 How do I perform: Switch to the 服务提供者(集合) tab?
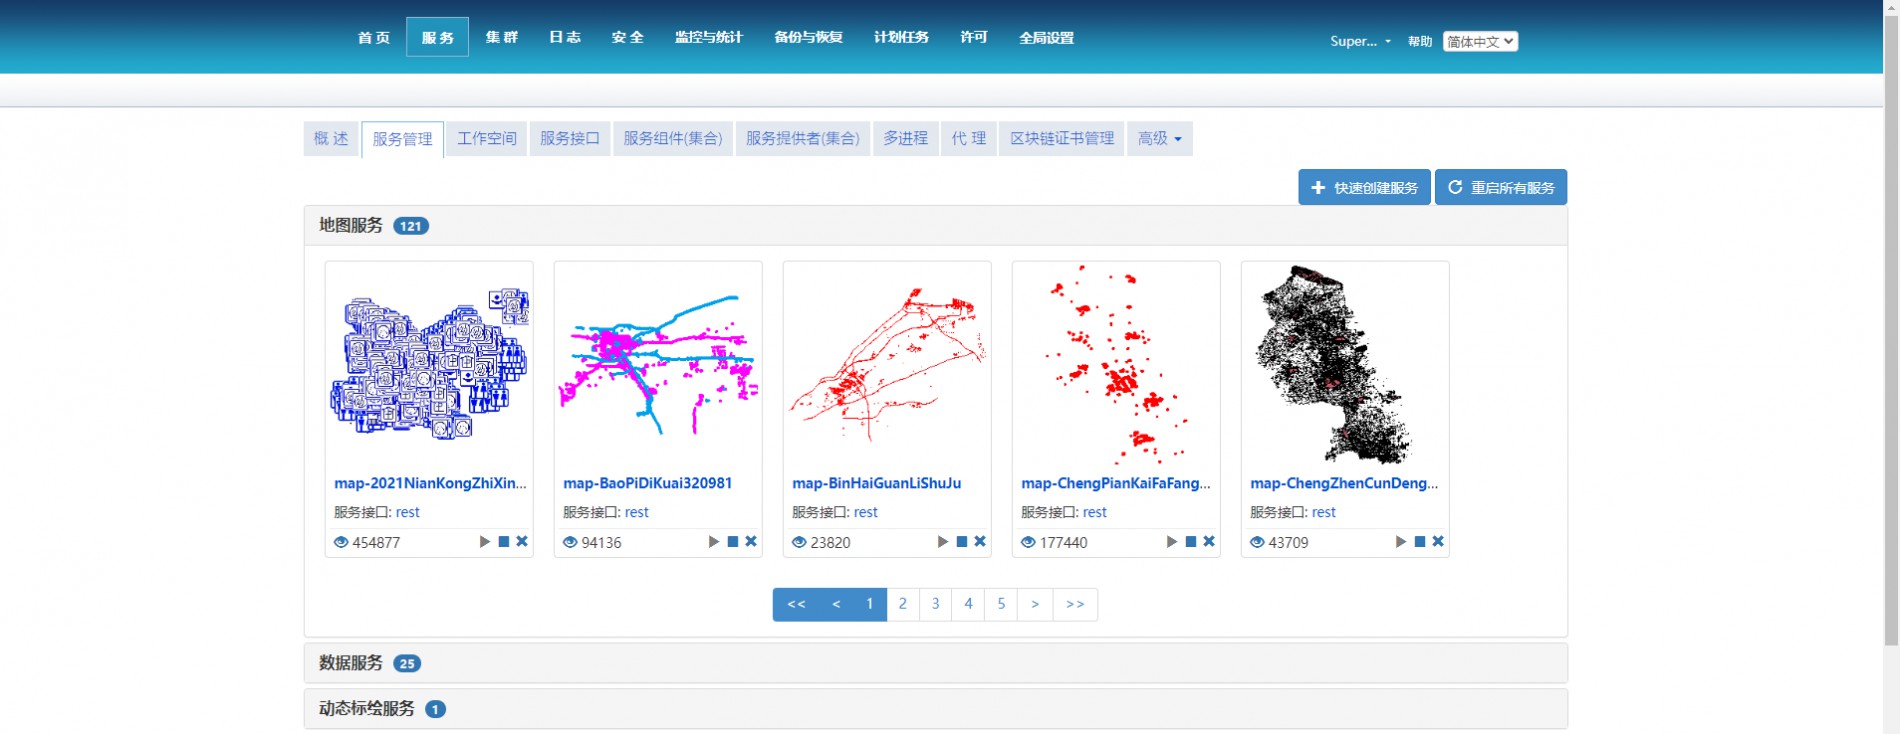tap(803, 139)
